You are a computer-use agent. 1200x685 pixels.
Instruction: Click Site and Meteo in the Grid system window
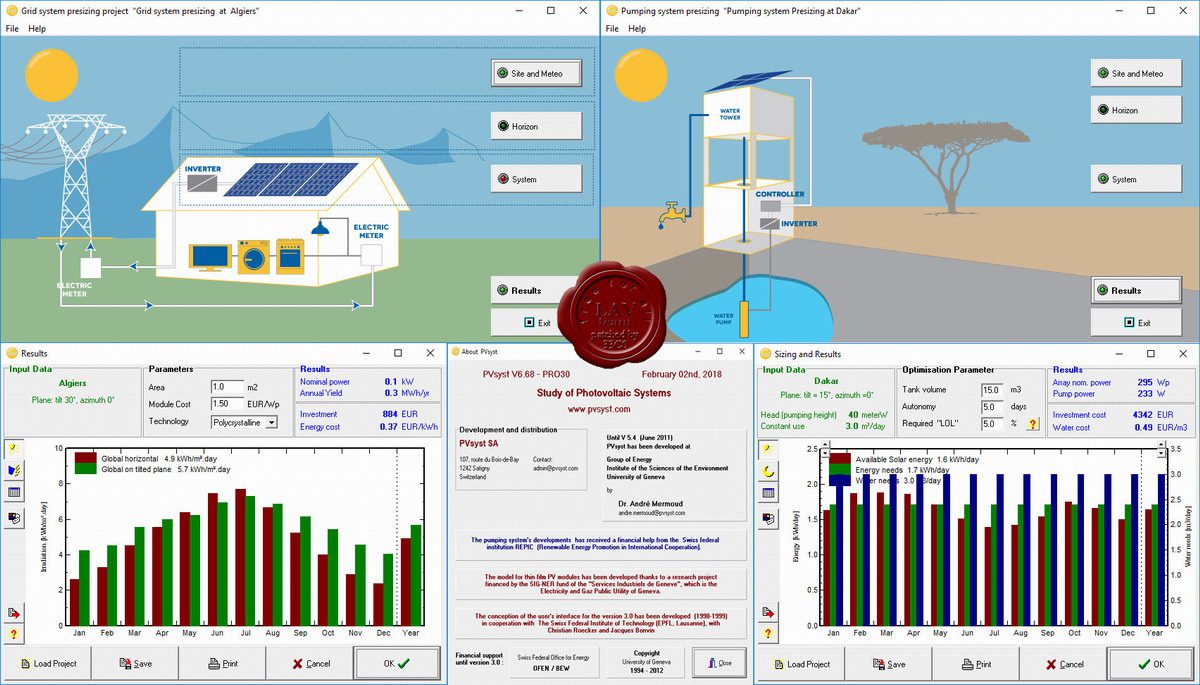(x=536, y=73)
